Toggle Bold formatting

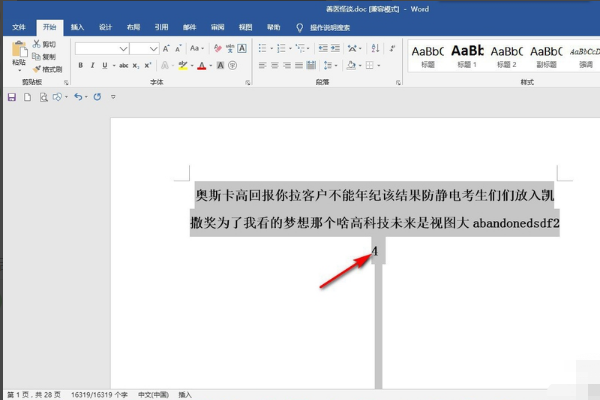[80, 66]
